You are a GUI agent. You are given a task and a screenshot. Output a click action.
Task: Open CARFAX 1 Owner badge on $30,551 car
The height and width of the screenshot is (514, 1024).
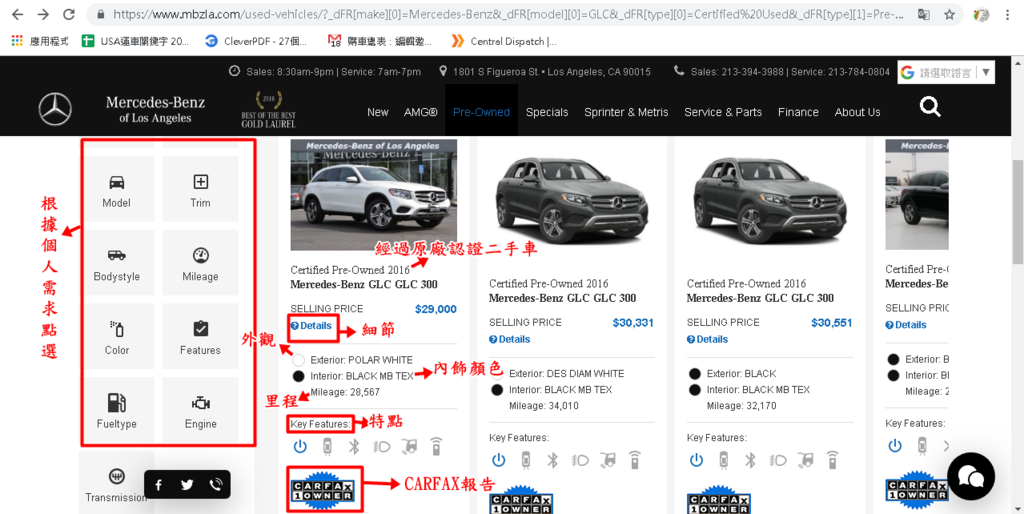(718, 500)
